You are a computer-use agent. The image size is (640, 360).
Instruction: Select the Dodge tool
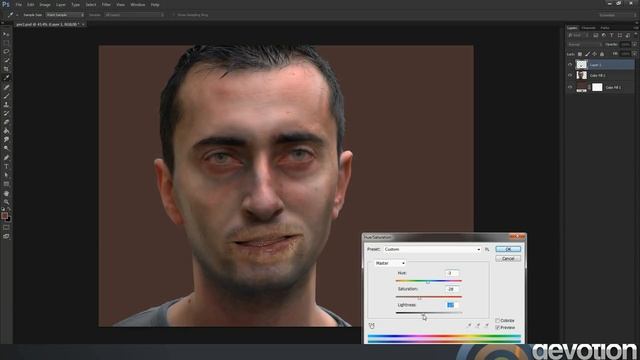click(x=6, y=148)
